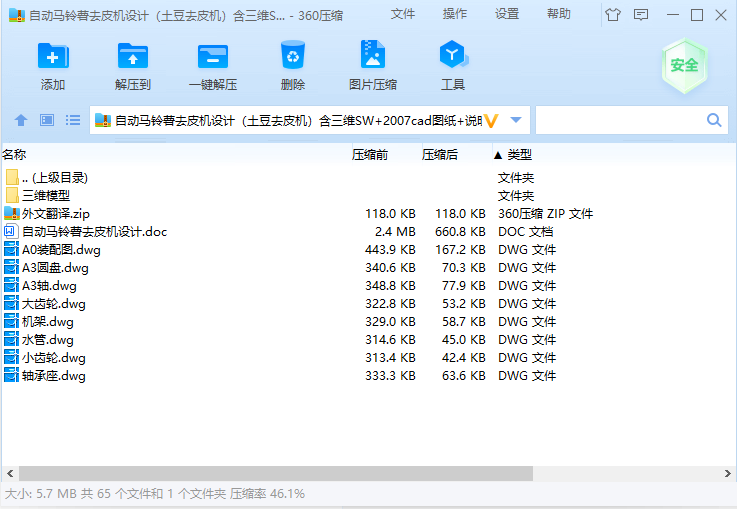The width and height of the screenshot is (737, 509).
Task: Go up one directory with arrow icon
Action: [x=21, y=120]
